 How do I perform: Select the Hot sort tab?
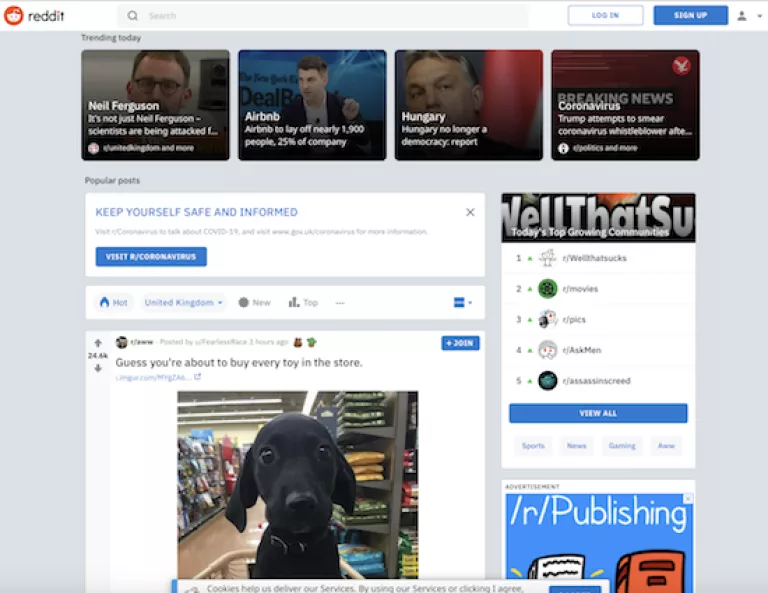click(x=114, y=303)
